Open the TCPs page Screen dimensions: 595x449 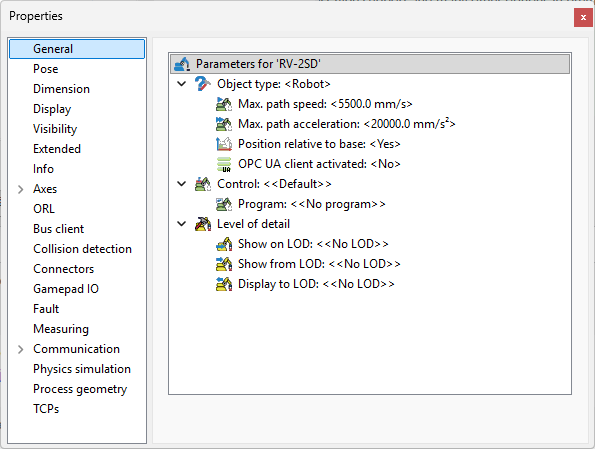click(46, 409)
